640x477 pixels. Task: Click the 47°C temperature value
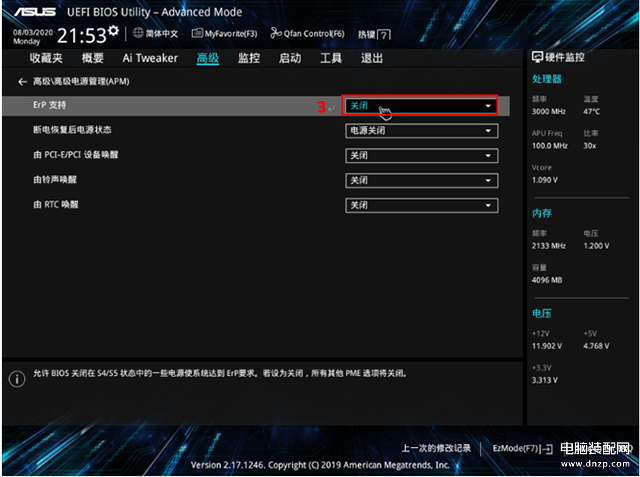pos(591,111)
